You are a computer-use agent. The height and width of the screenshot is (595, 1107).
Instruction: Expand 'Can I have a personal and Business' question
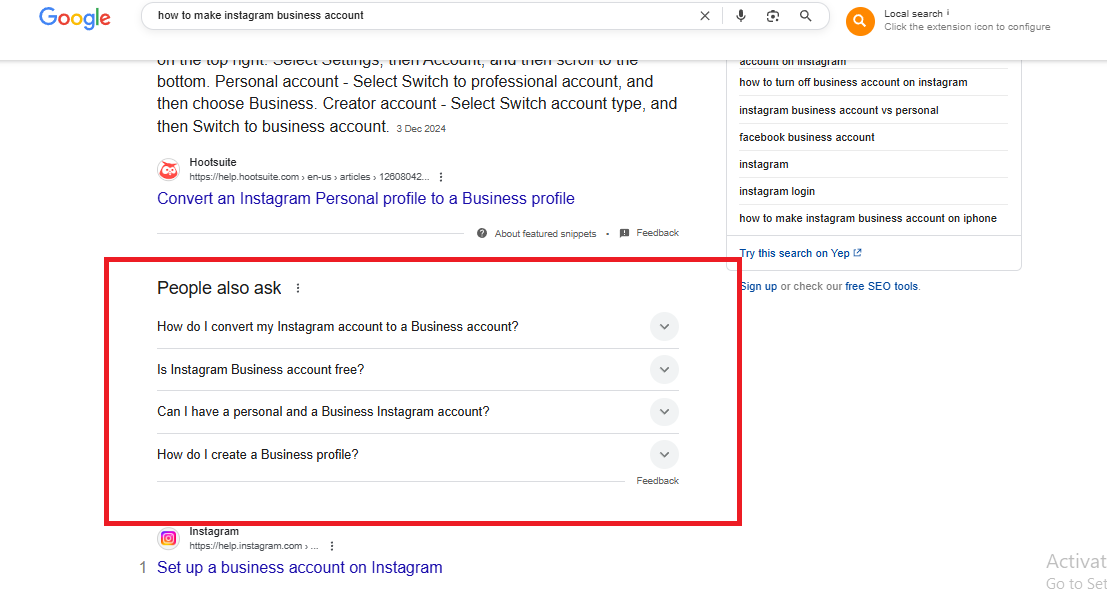pos(417,411)
